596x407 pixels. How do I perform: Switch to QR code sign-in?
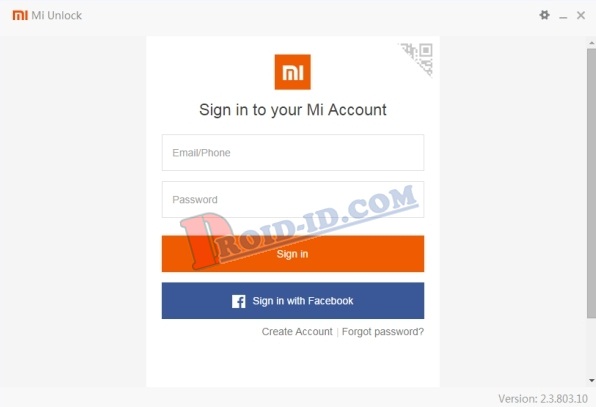(x=417, y=58)
